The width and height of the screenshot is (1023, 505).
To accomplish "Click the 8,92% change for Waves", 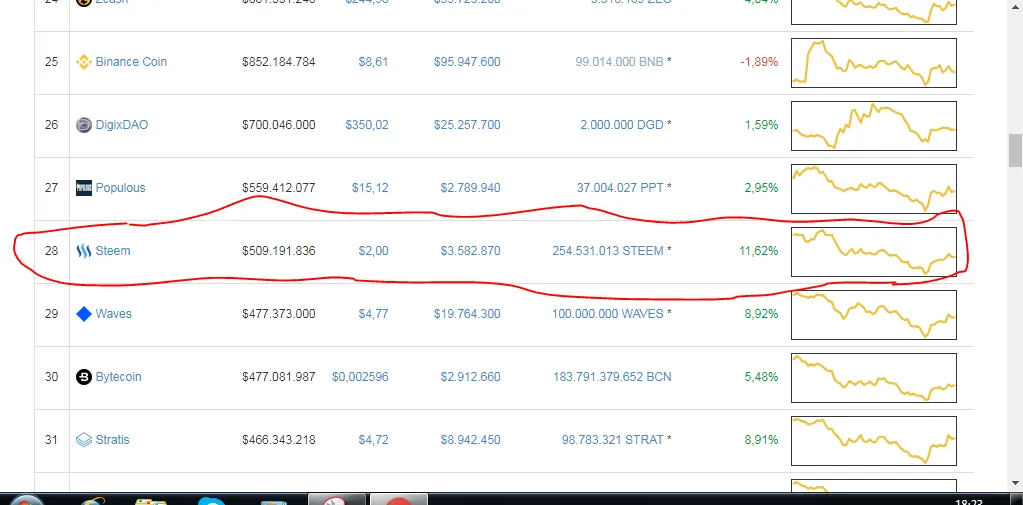I will click(761, 314).
